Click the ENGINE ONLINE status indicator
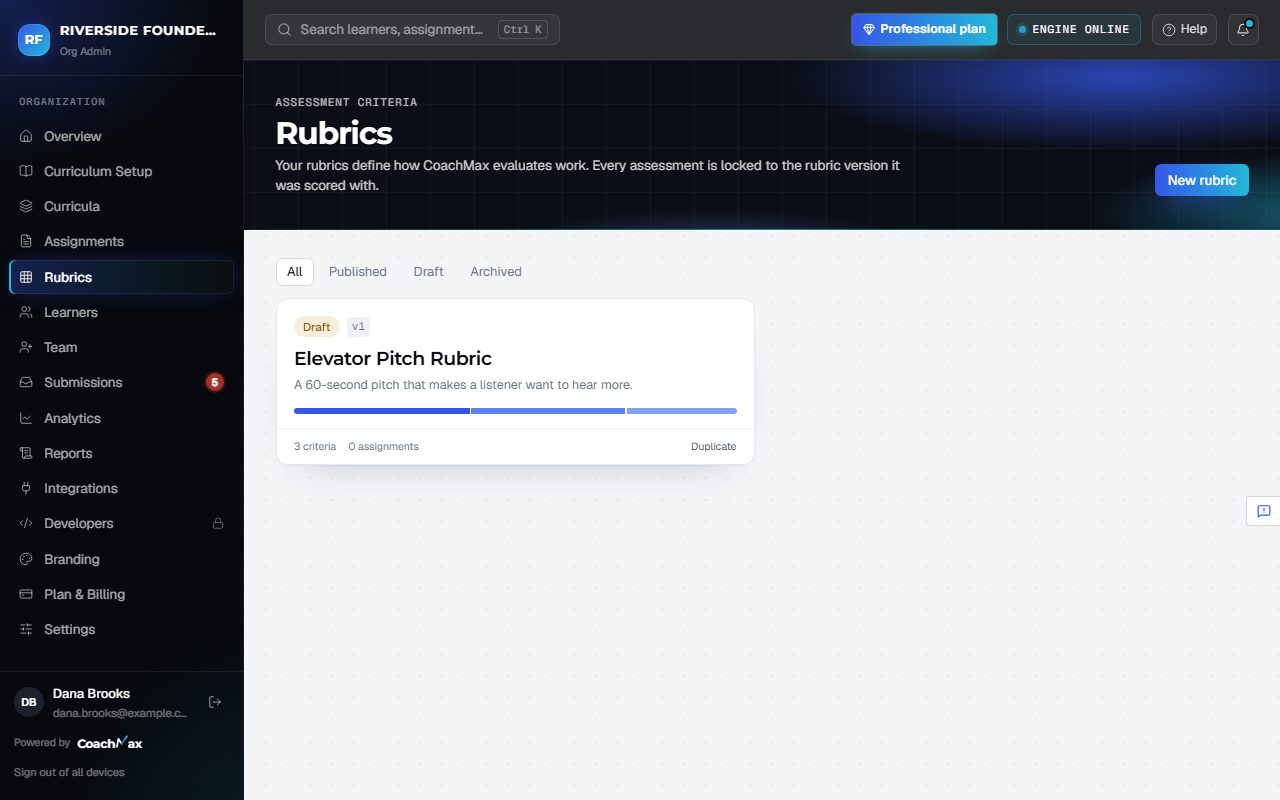This screenshot has width=1280, height=800. coord(1074,29)
